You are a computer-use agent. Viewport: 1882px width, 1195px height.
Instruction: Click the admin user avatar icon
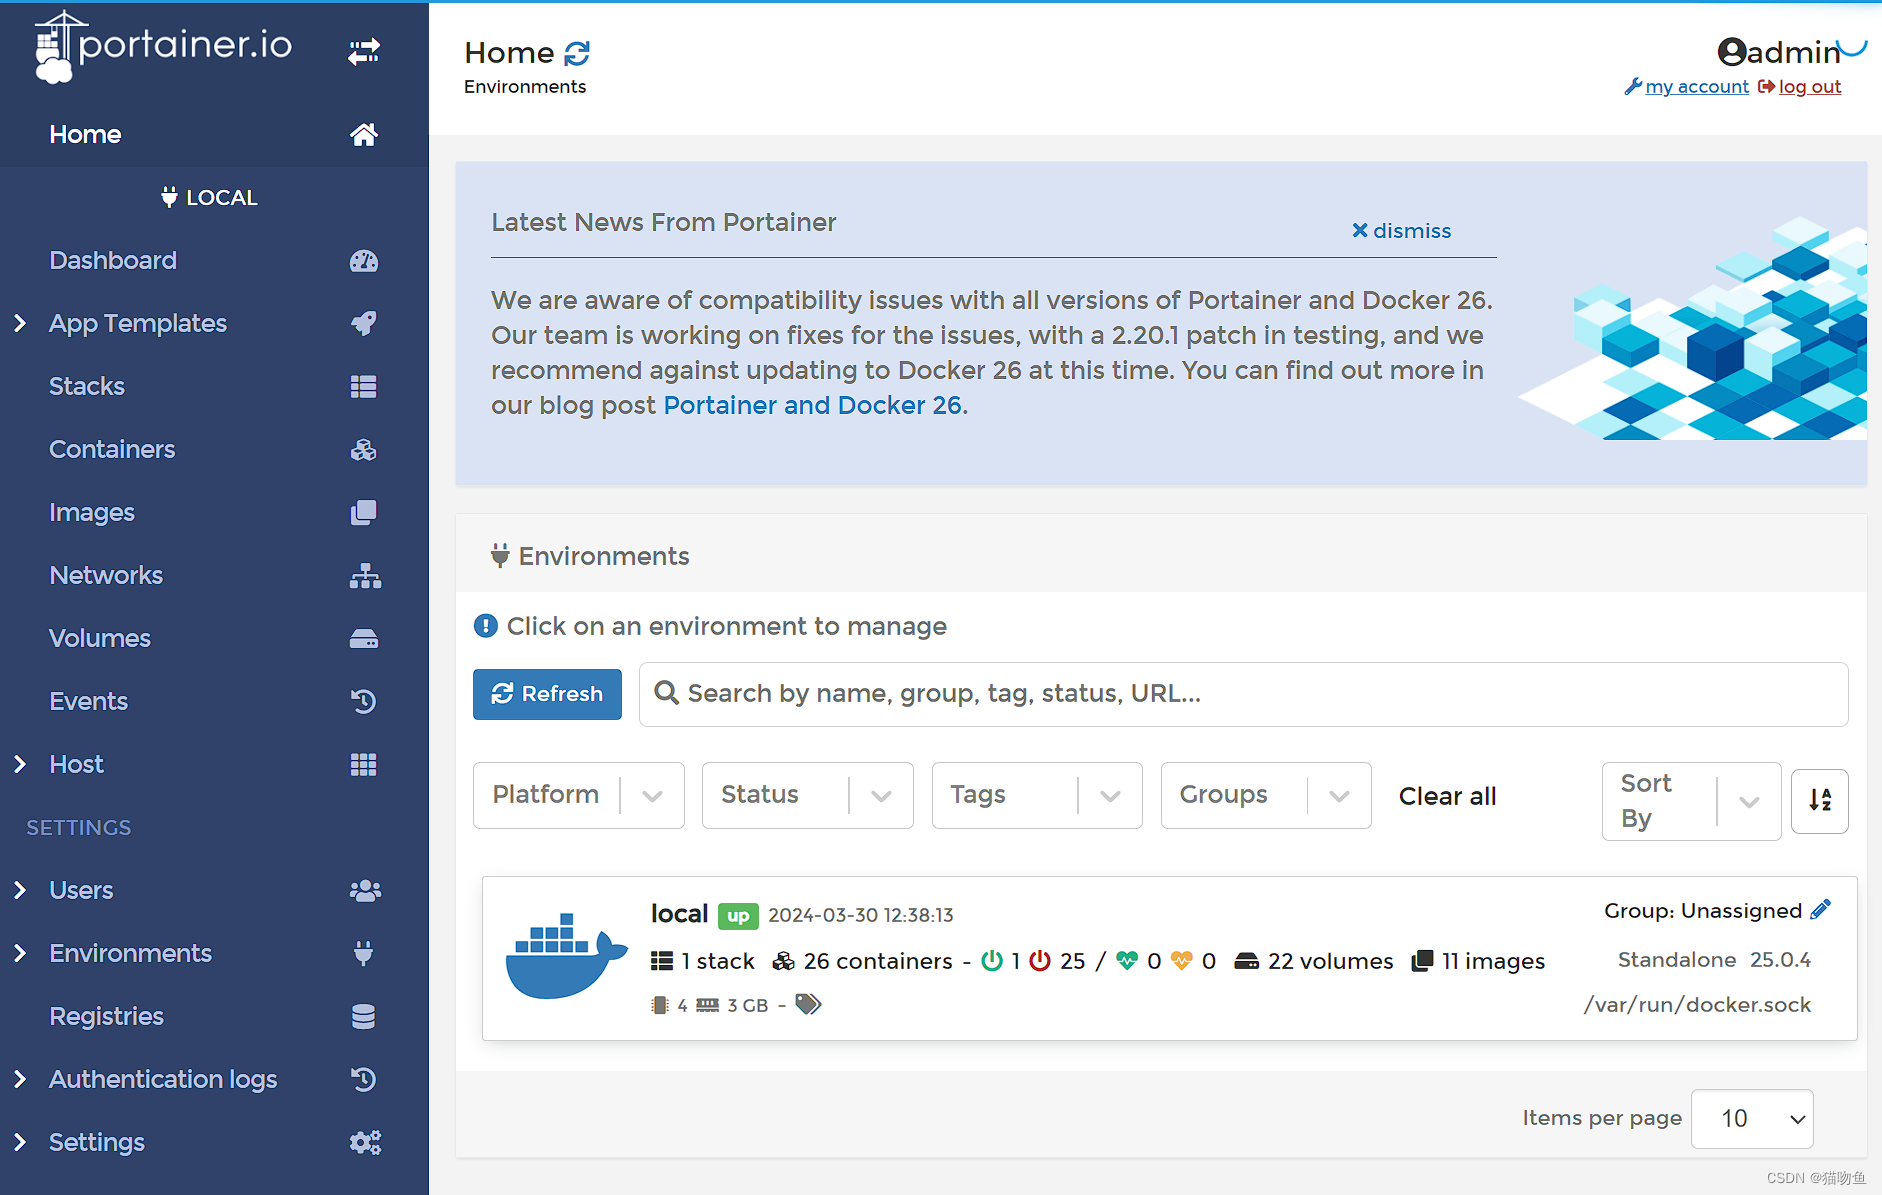coord(1732,52)
